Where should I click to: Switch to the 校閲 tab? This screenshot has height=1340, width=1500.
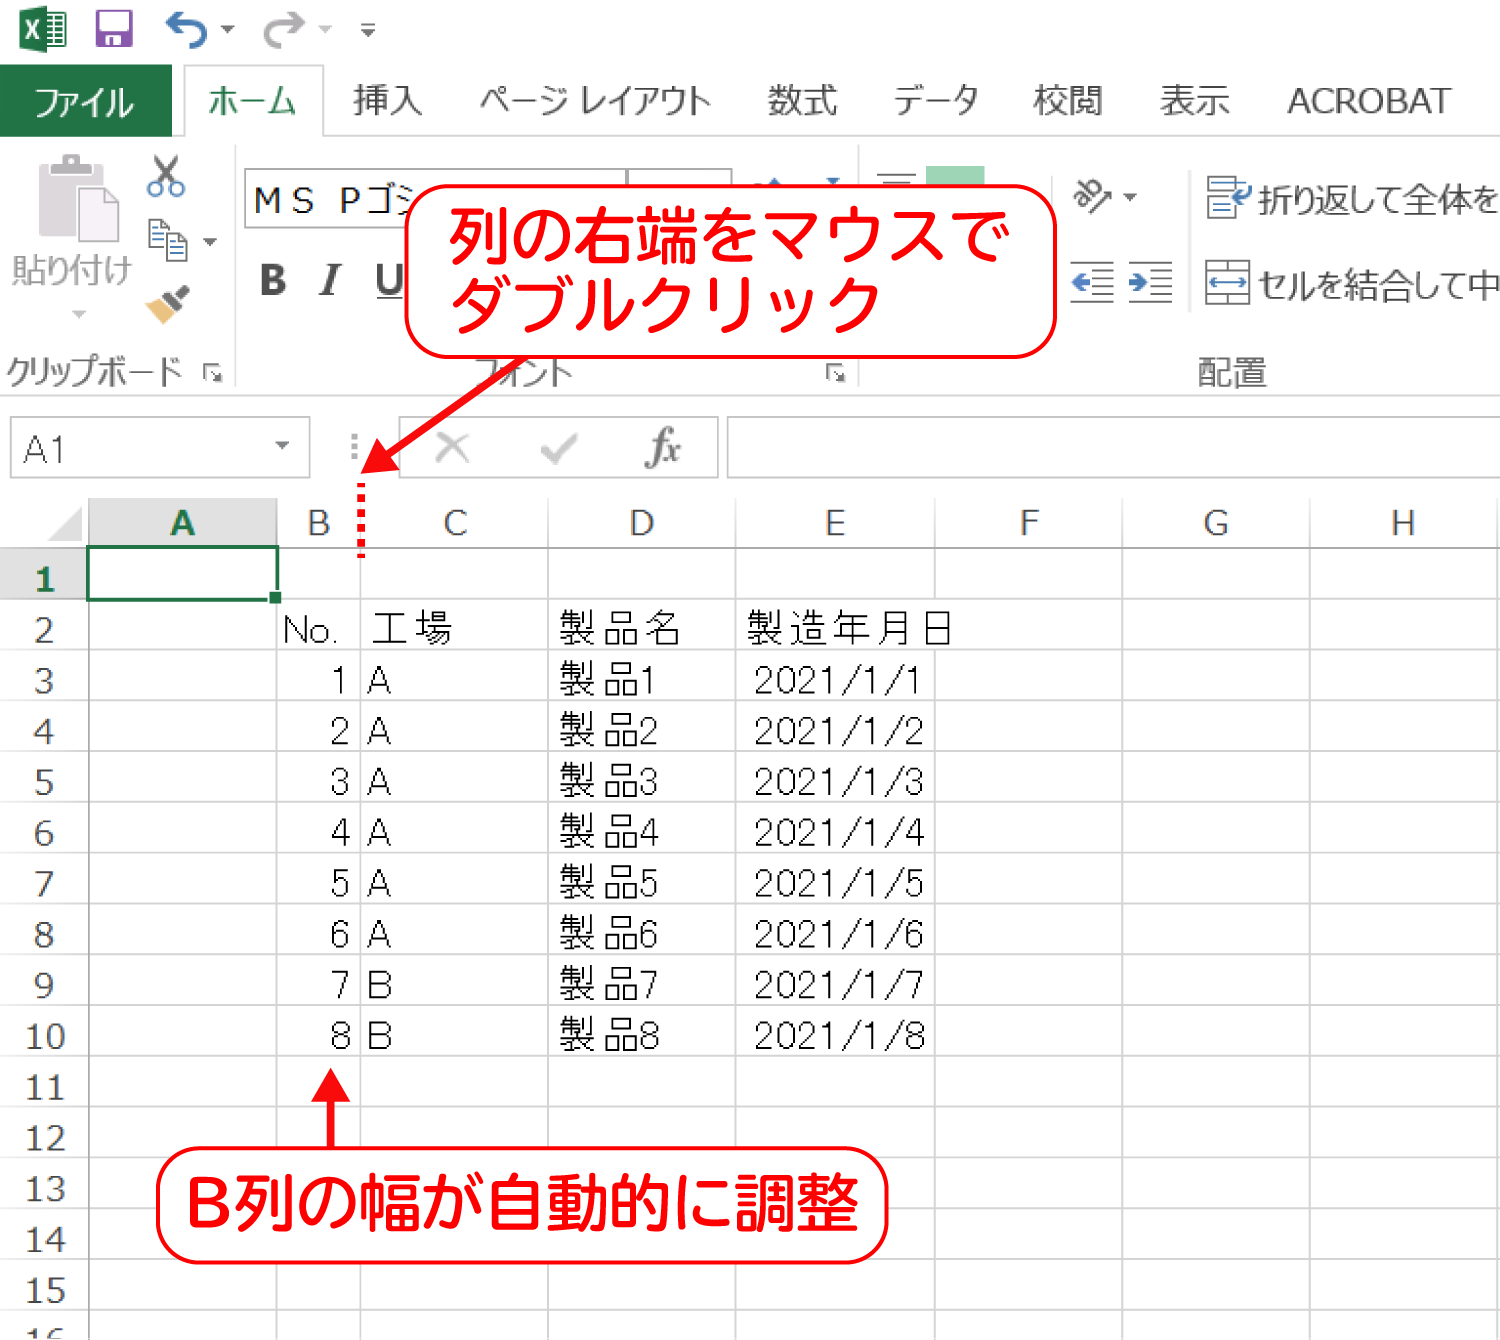1067,100
